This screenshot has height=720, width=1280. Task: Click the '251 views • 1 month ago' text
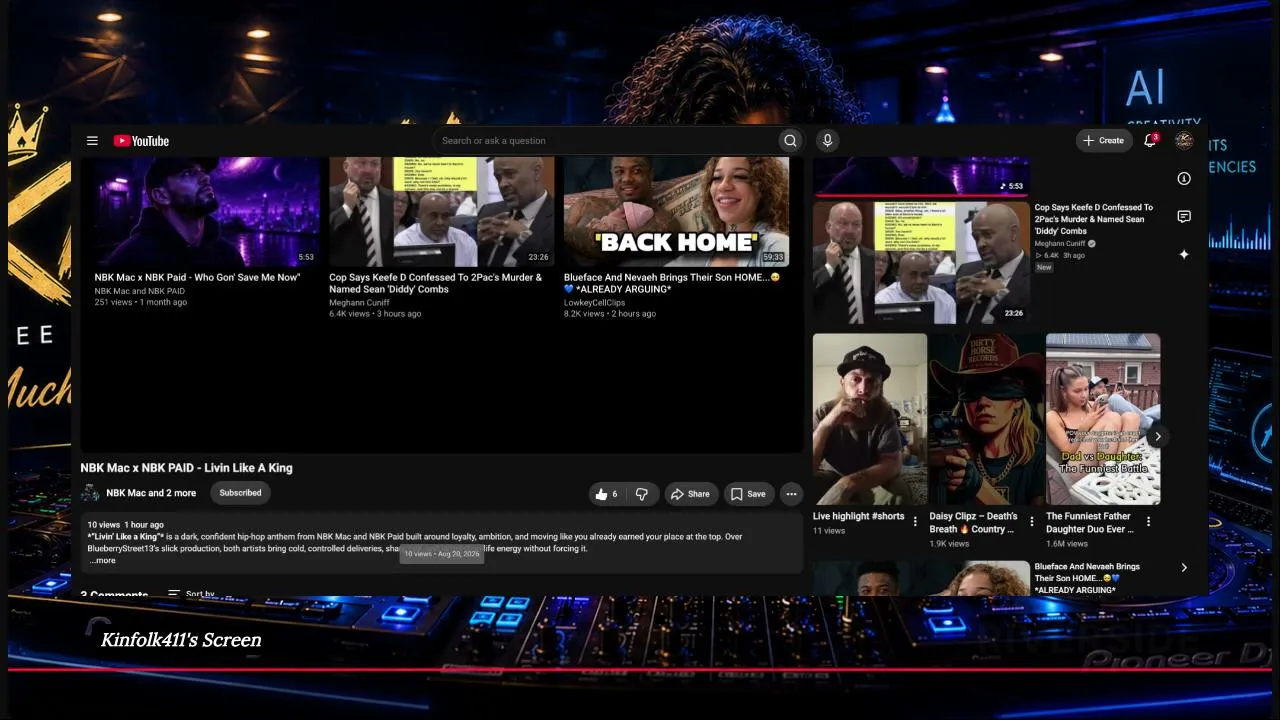[x=141, y=302]
